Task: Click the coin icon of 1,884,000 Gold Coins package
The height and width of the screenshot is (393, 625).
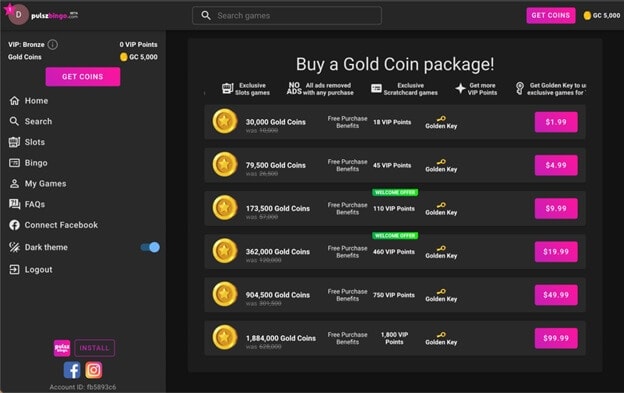Action: 225,337
